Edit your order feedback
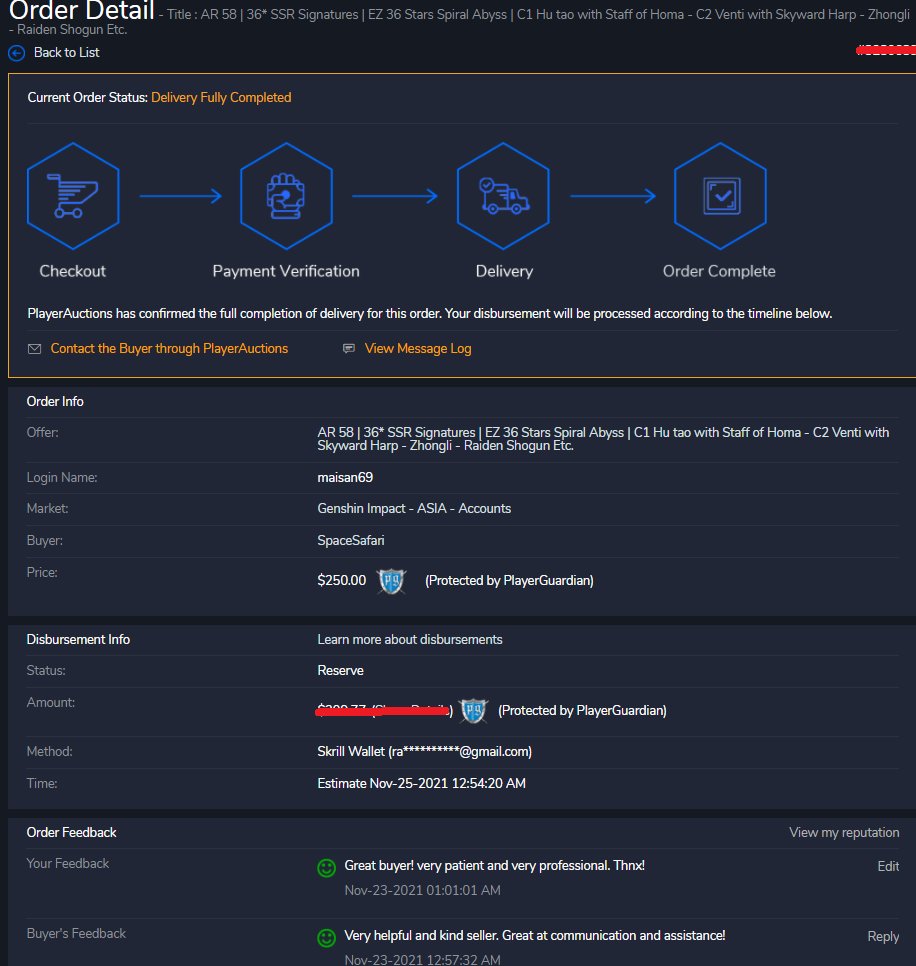Viewport: 916px width, 966px height. [x=888, y=866]
